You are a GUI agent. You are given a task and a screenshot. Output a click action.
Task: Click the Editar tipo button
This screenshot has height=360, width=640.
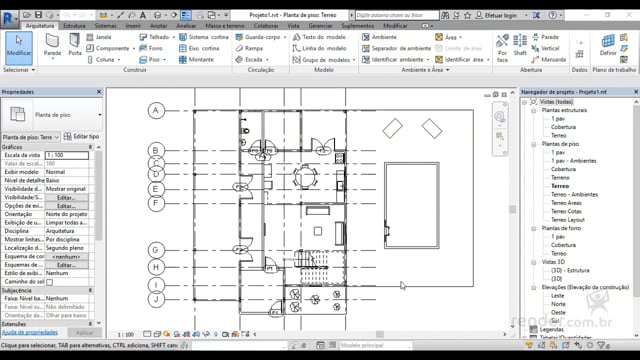click(x=81, y=136)
